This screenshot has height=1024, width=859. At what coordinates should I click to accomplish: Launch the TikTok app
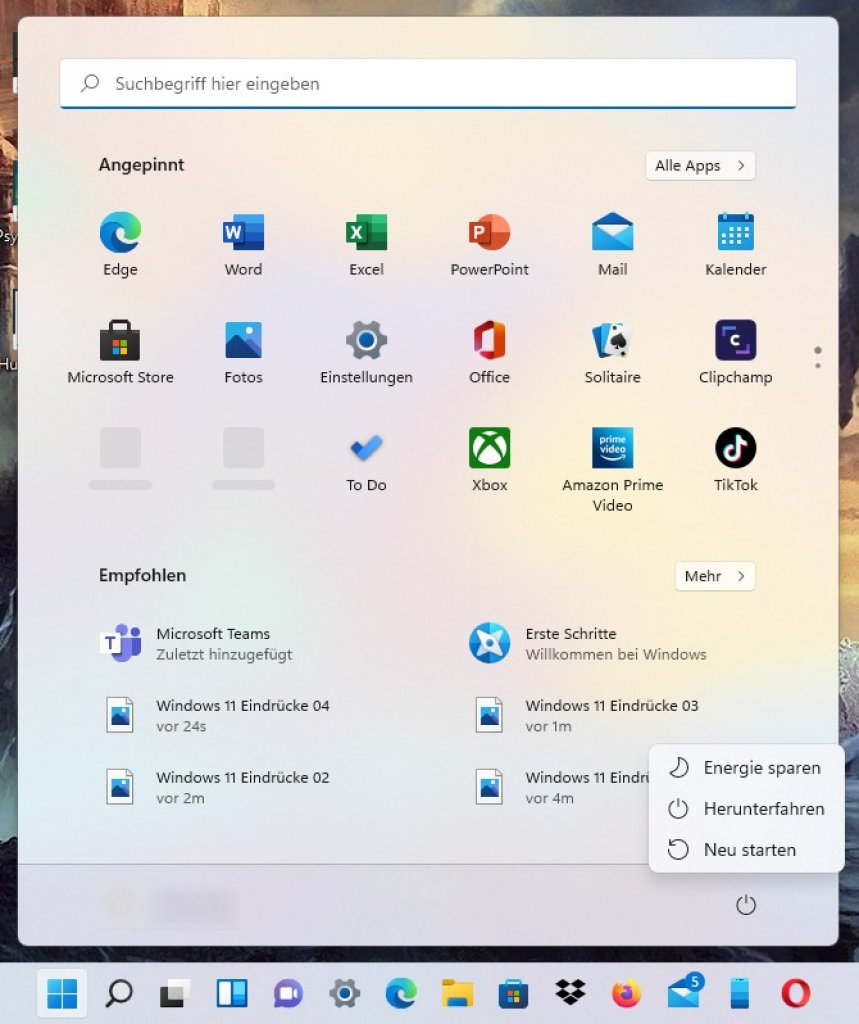[x=736, y=460]
